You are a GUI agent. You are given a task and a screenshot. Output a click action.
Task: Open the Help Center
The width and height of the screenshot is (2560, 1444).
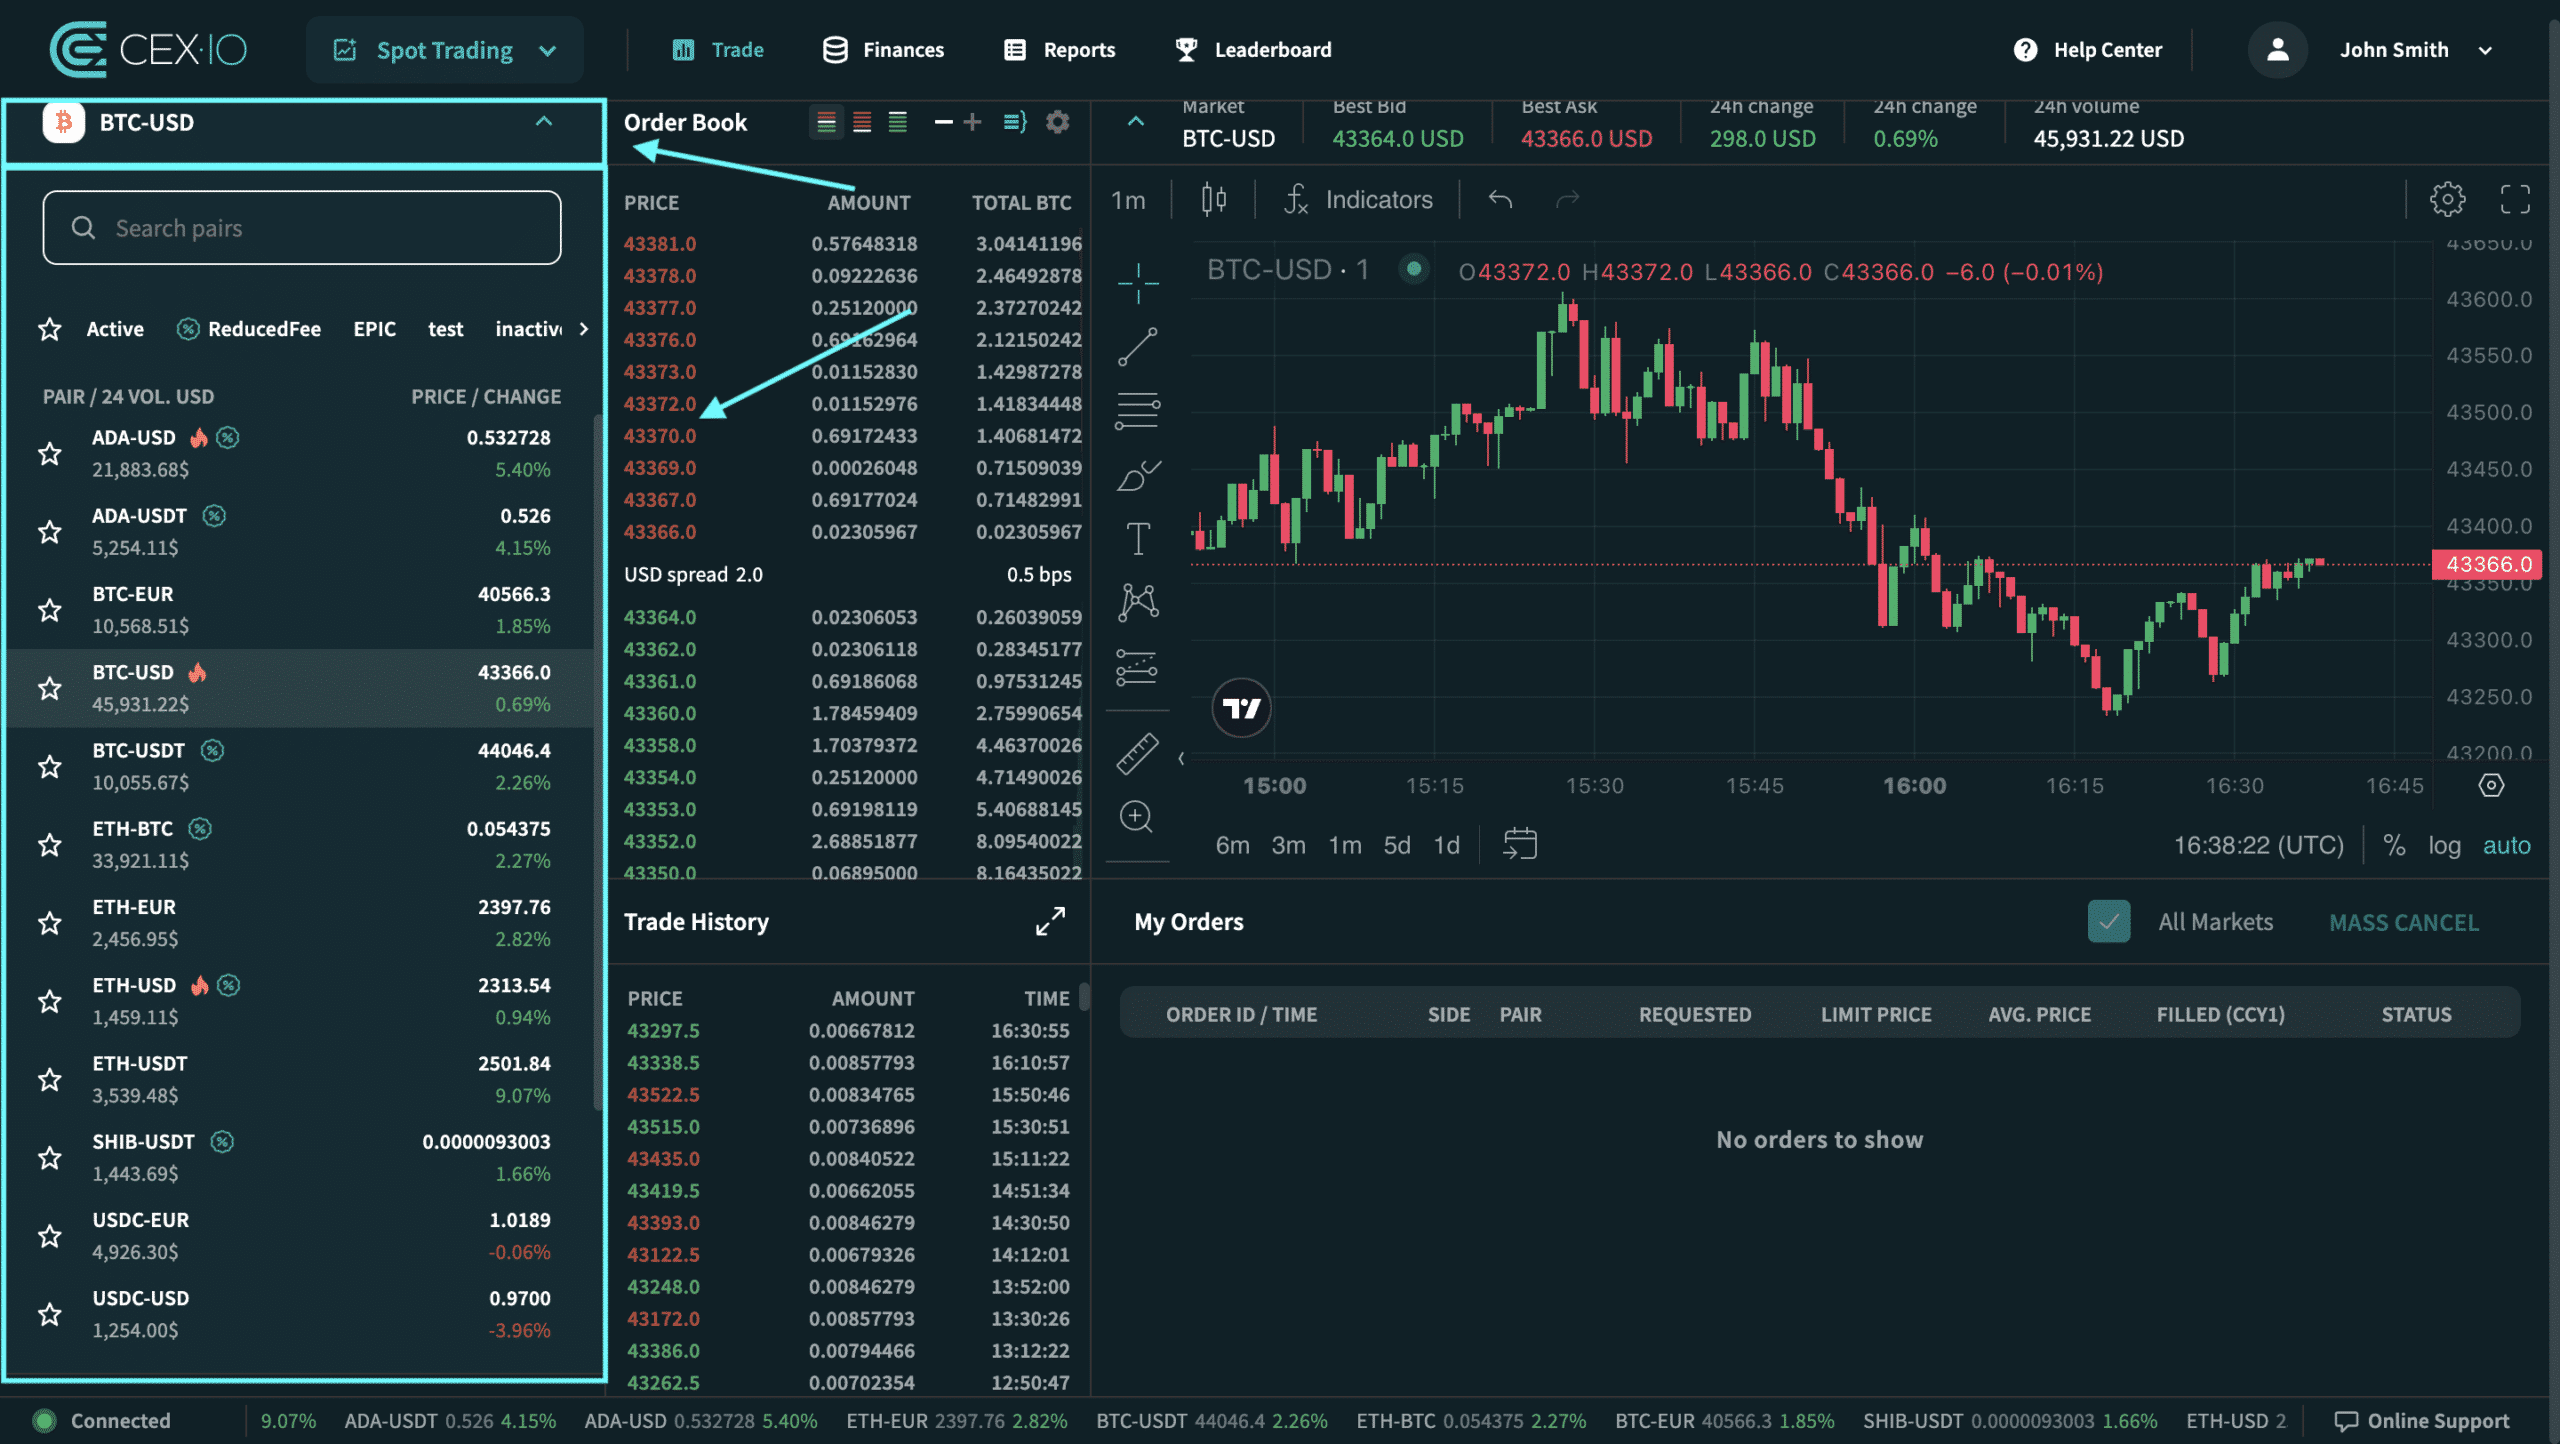point(2088,49)
